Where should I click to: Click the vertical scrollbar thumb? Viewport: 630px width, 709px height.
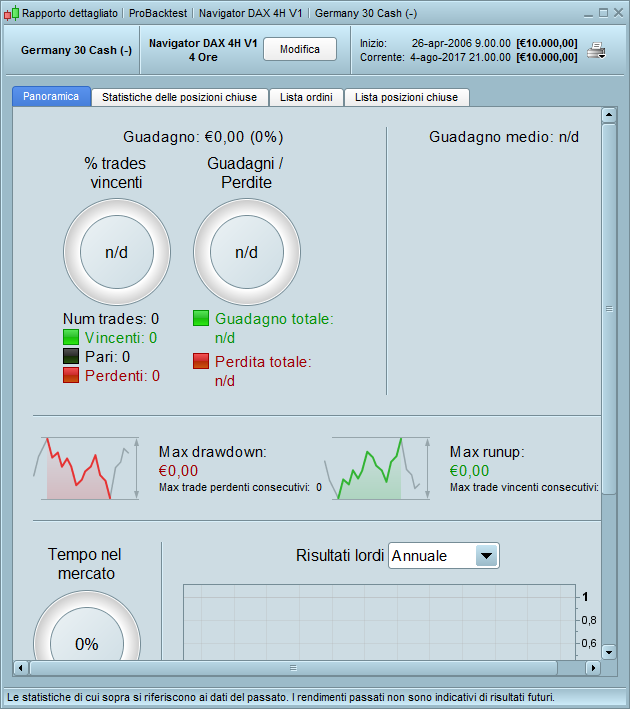click(609, 309)
